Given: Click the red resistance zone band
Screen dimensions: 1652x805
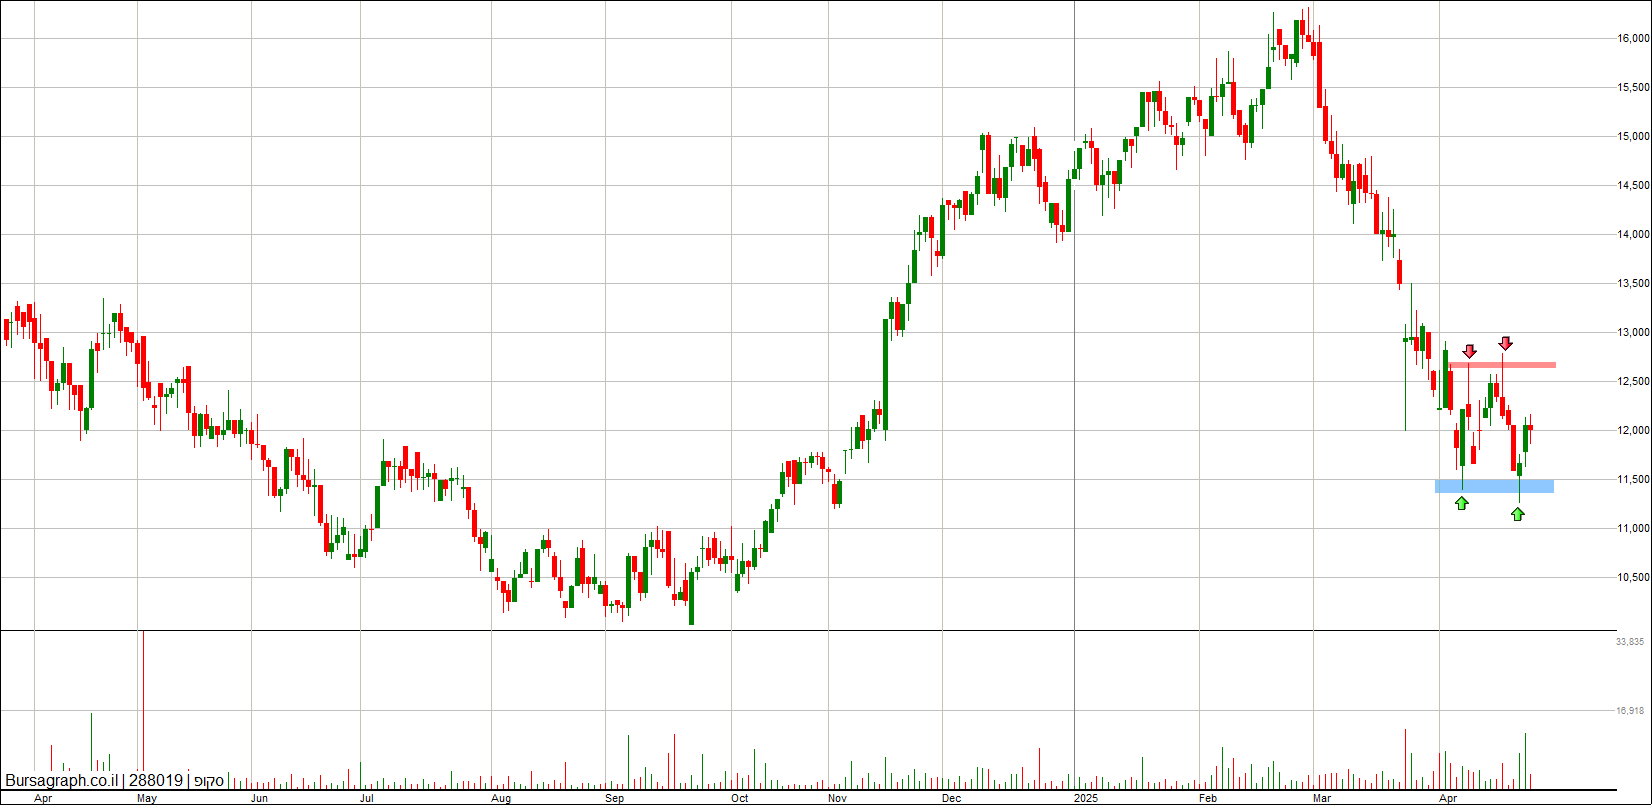Looking at the screenshot, I should click(1502, 365).
